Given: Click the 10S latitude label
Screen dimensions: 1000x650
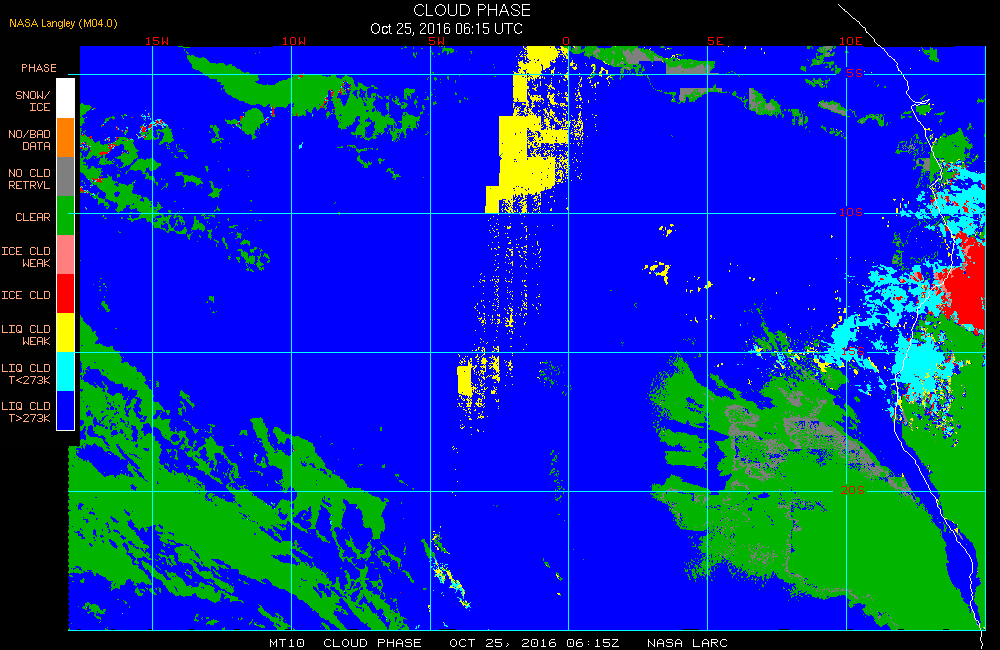Looking at the screenshot, I should tap(851, 212).
